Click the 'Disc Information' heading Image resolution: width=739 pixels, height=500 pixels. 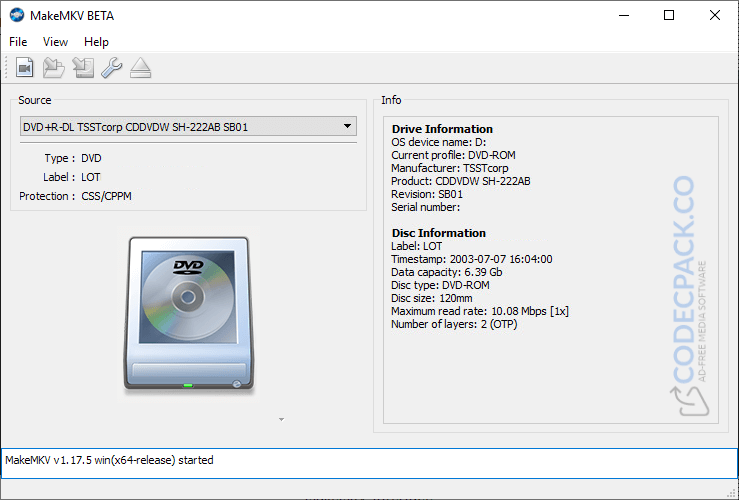click(x=438, y=233)
